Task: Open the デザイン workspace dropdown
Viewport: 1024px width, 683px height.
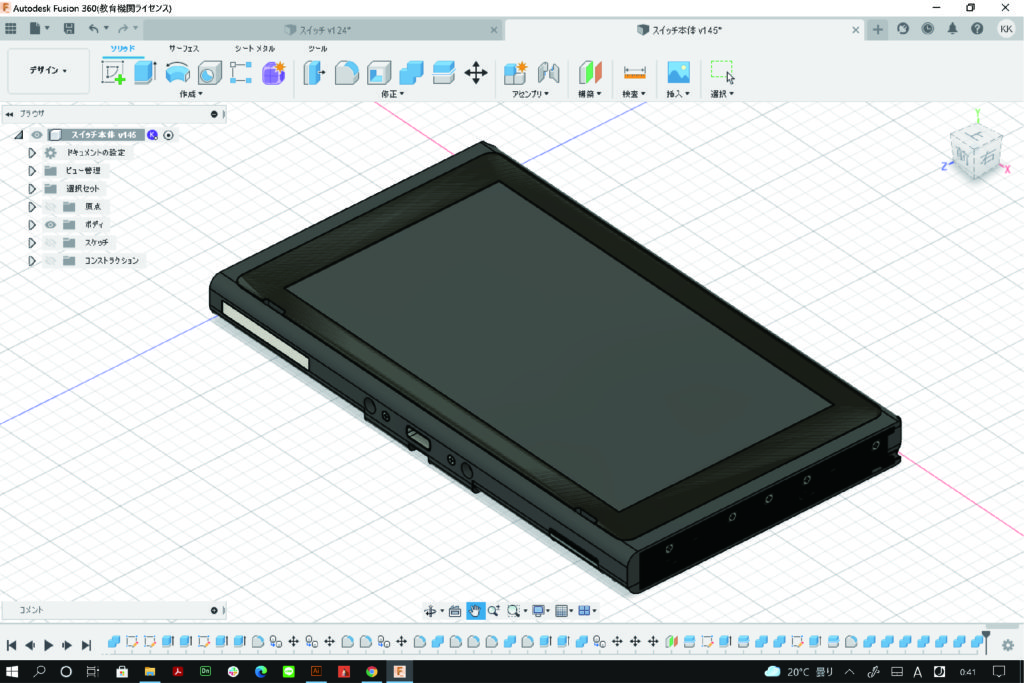Action: tap(48, 71)
